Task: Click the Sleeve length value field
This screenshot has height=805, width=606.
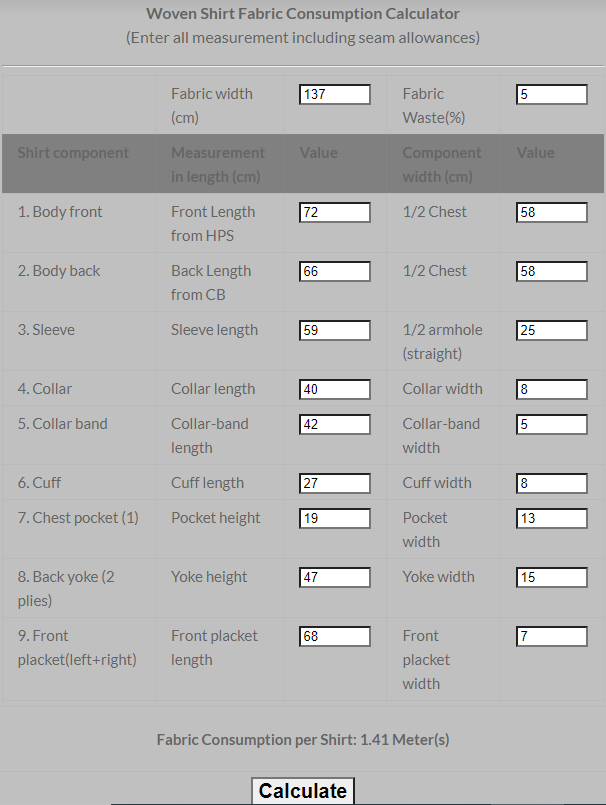Action: (x=335, y=331)
